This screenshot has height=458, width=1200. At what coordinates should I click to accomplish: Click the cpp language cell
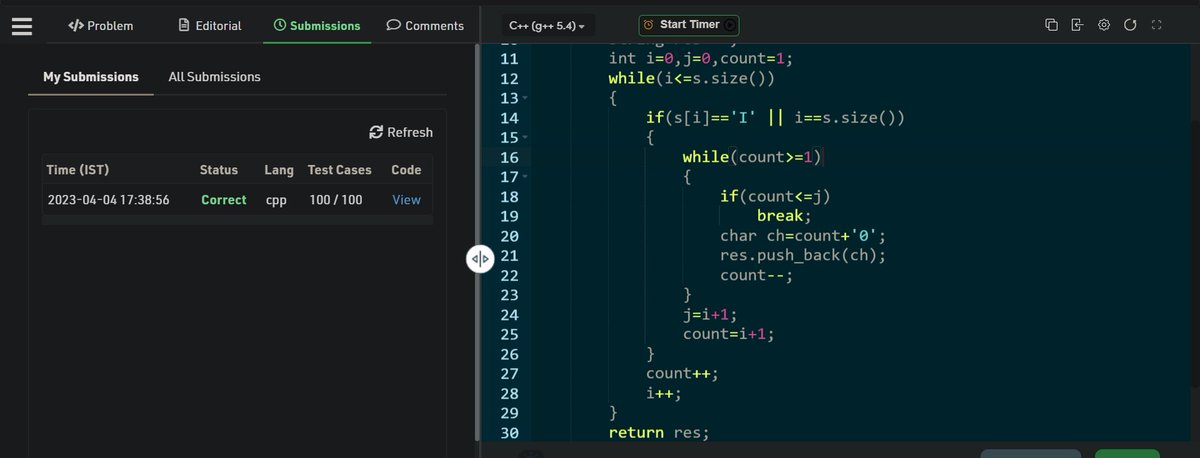(276, 200)
